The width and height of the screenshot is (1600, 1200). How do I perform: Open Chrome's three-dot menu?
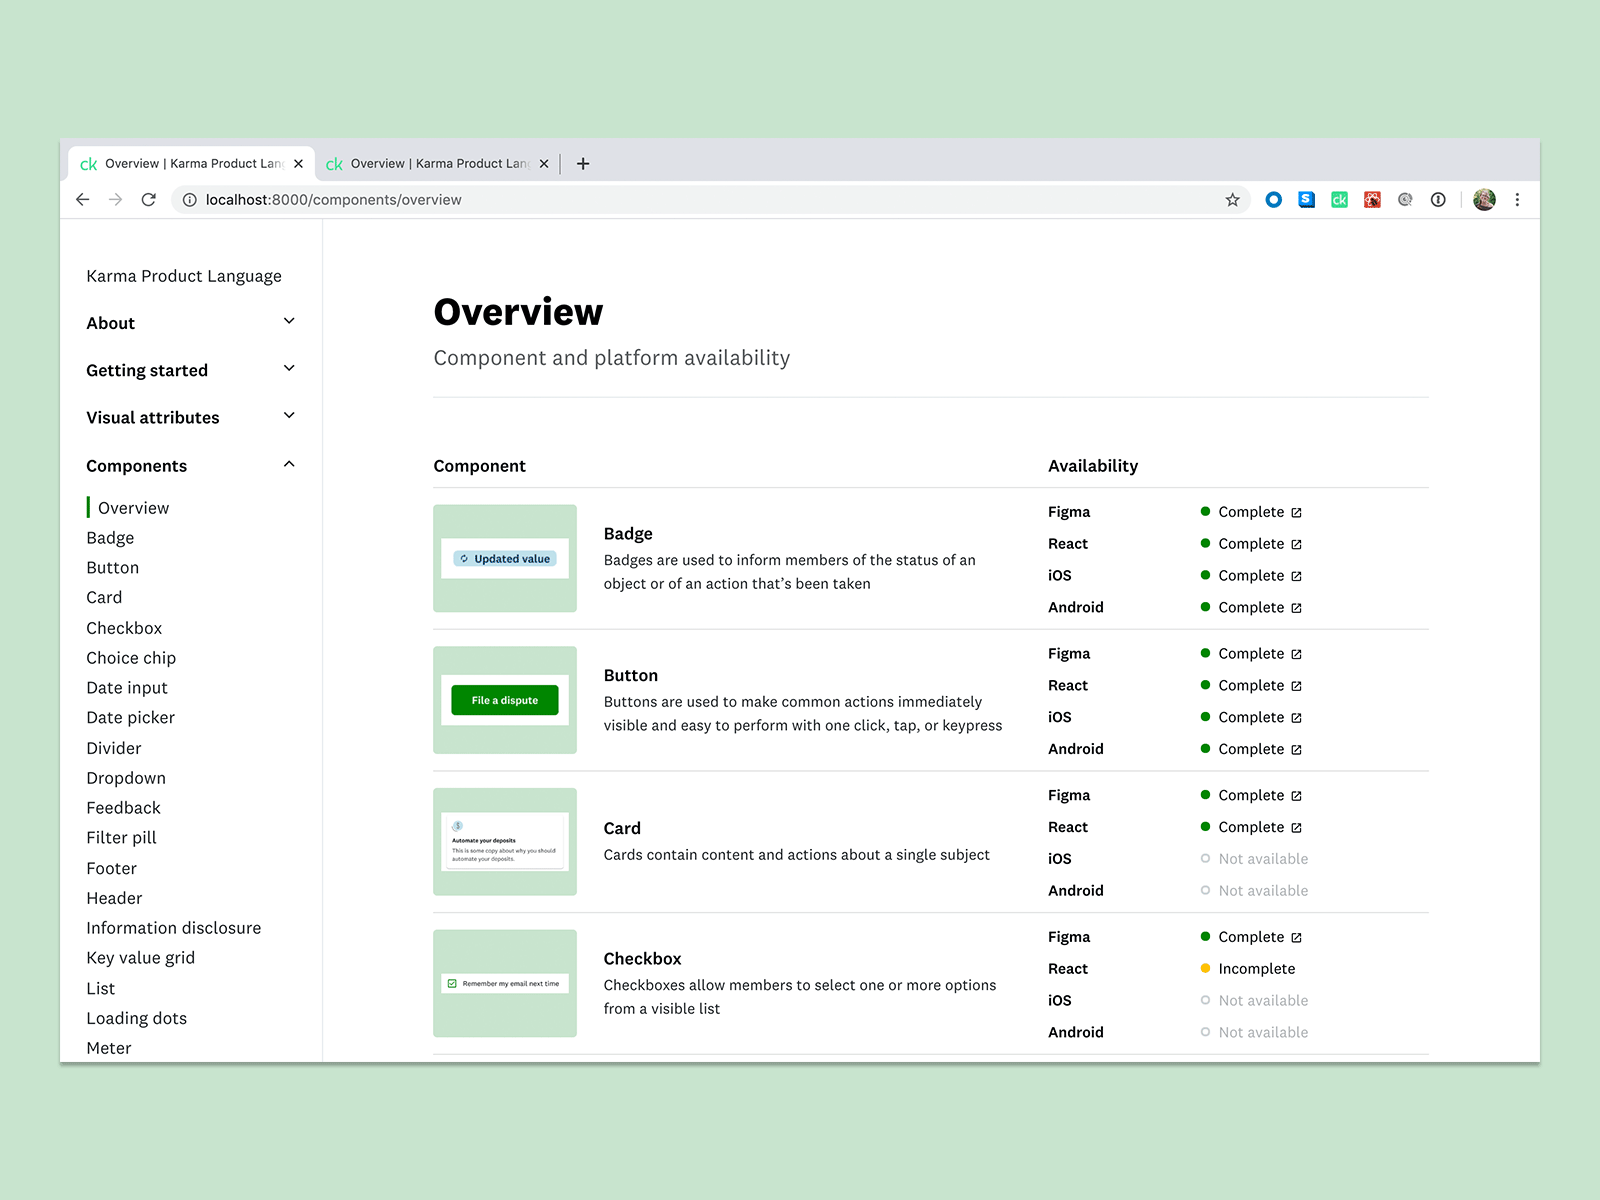[x=1519, y=199]
